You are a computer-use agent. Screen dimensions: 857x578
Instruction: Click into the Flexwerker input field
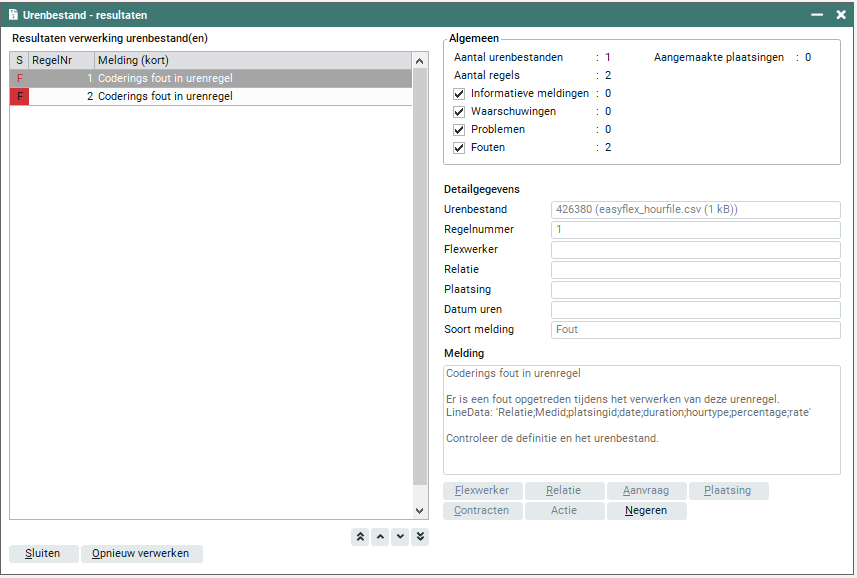click(x=695, y=250)
